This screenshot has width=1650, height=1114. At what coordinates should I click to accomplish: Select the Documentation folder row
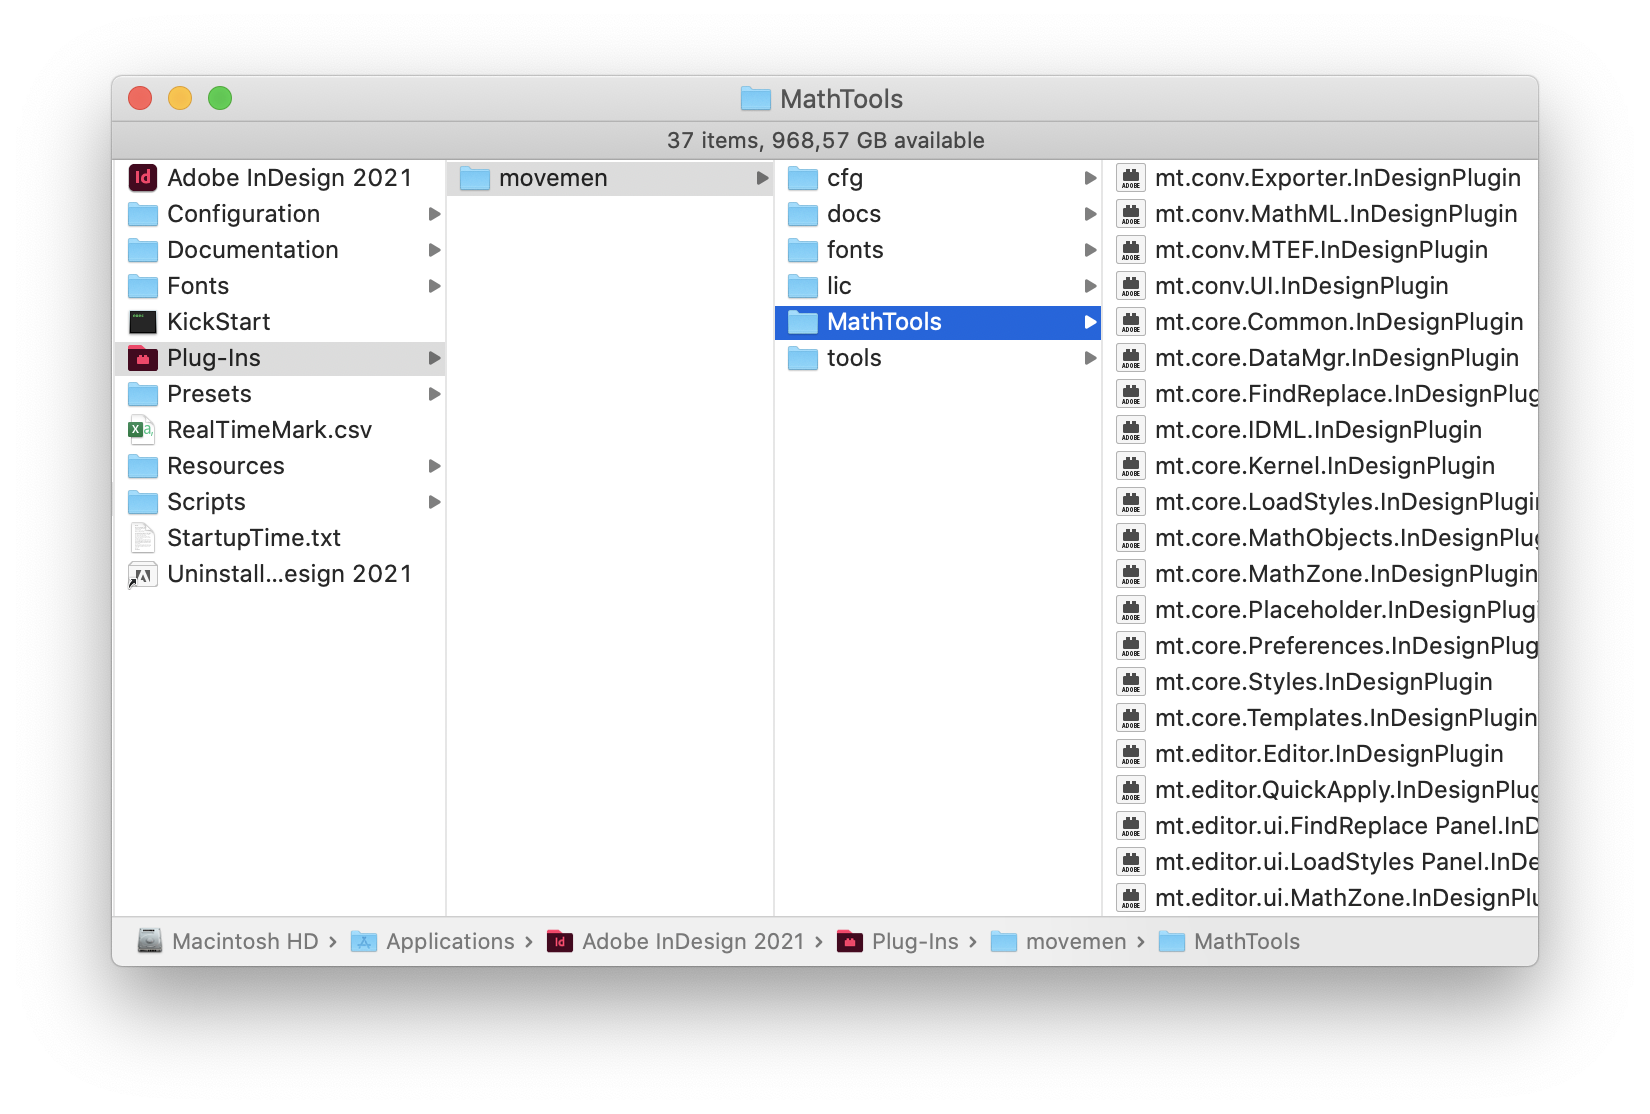point(281,250)
